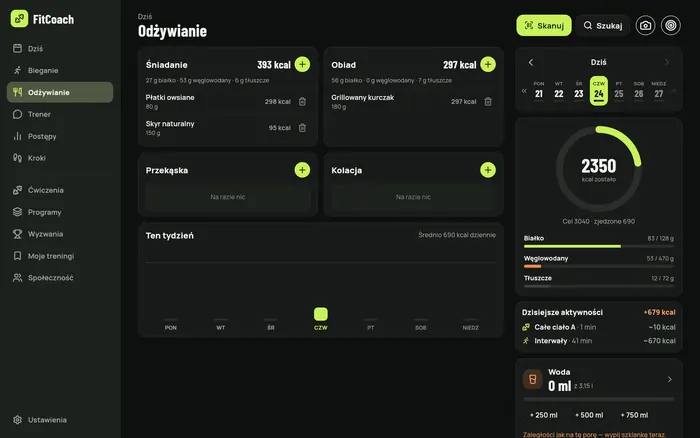
Task: Click the Przekąska 'Na razie nic' placeholder
Action: [228, 197]
